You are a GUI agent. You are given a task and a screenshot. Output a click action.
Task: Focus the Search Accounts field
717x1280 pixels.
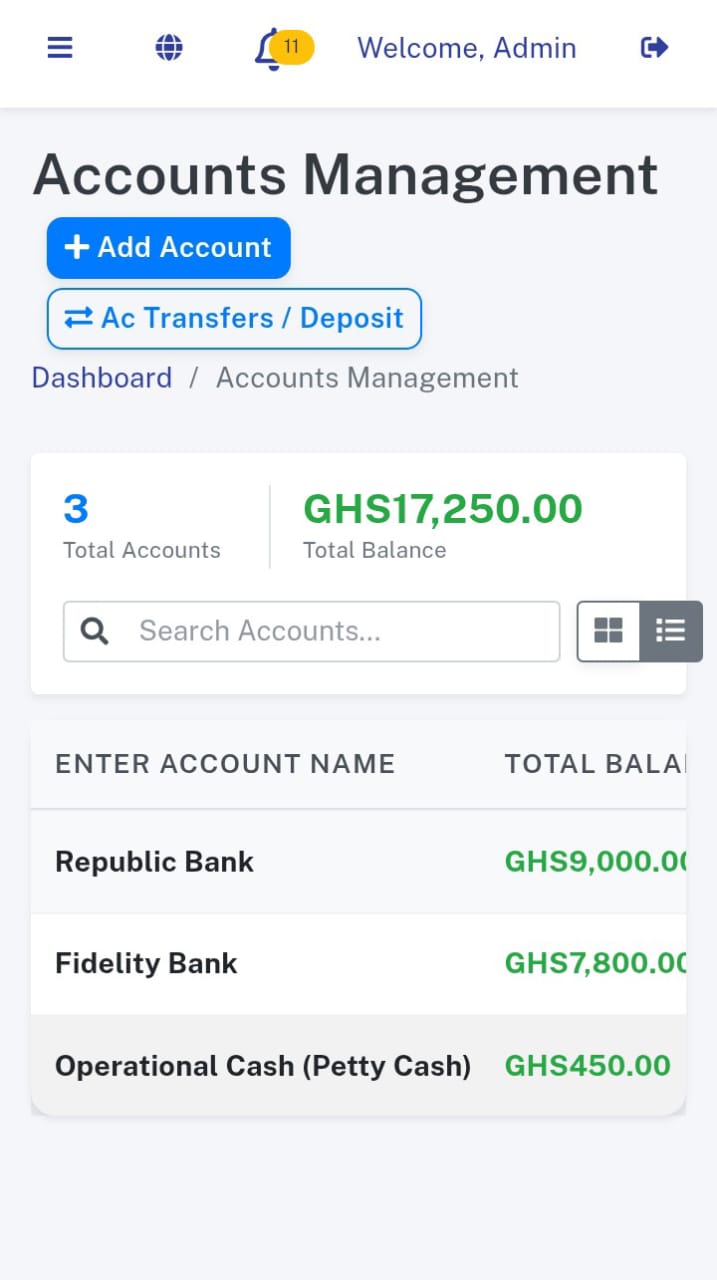tap(340, 631)
